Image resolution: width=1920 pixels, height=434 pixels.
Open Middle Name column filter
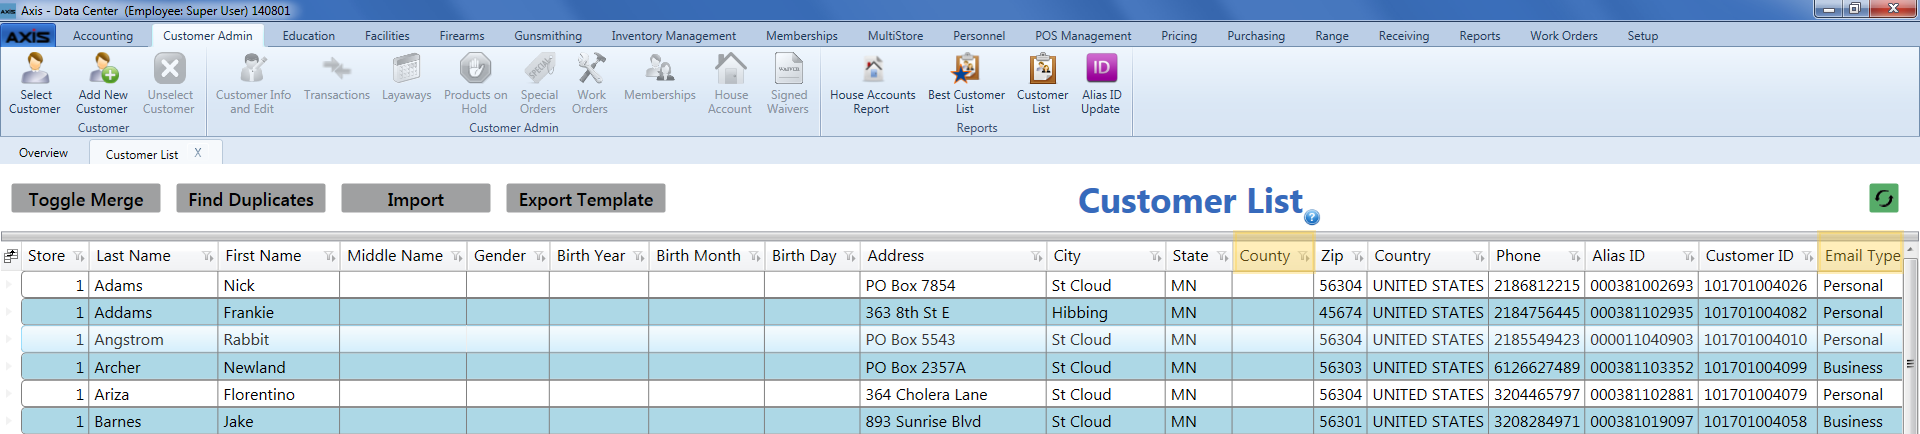click(x=456, y=257)
